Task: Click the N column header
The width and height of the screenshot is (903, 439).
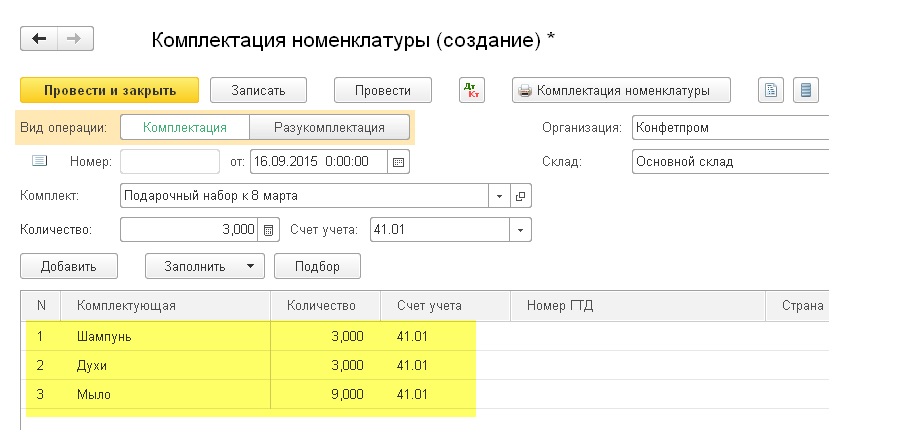Action: (x=41, y=305)
